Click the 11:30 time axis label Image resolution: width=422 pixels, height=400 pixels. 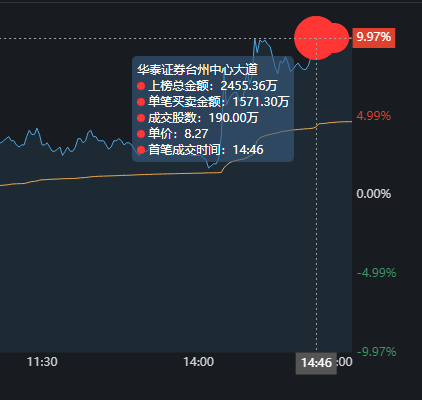click(42, 362)
